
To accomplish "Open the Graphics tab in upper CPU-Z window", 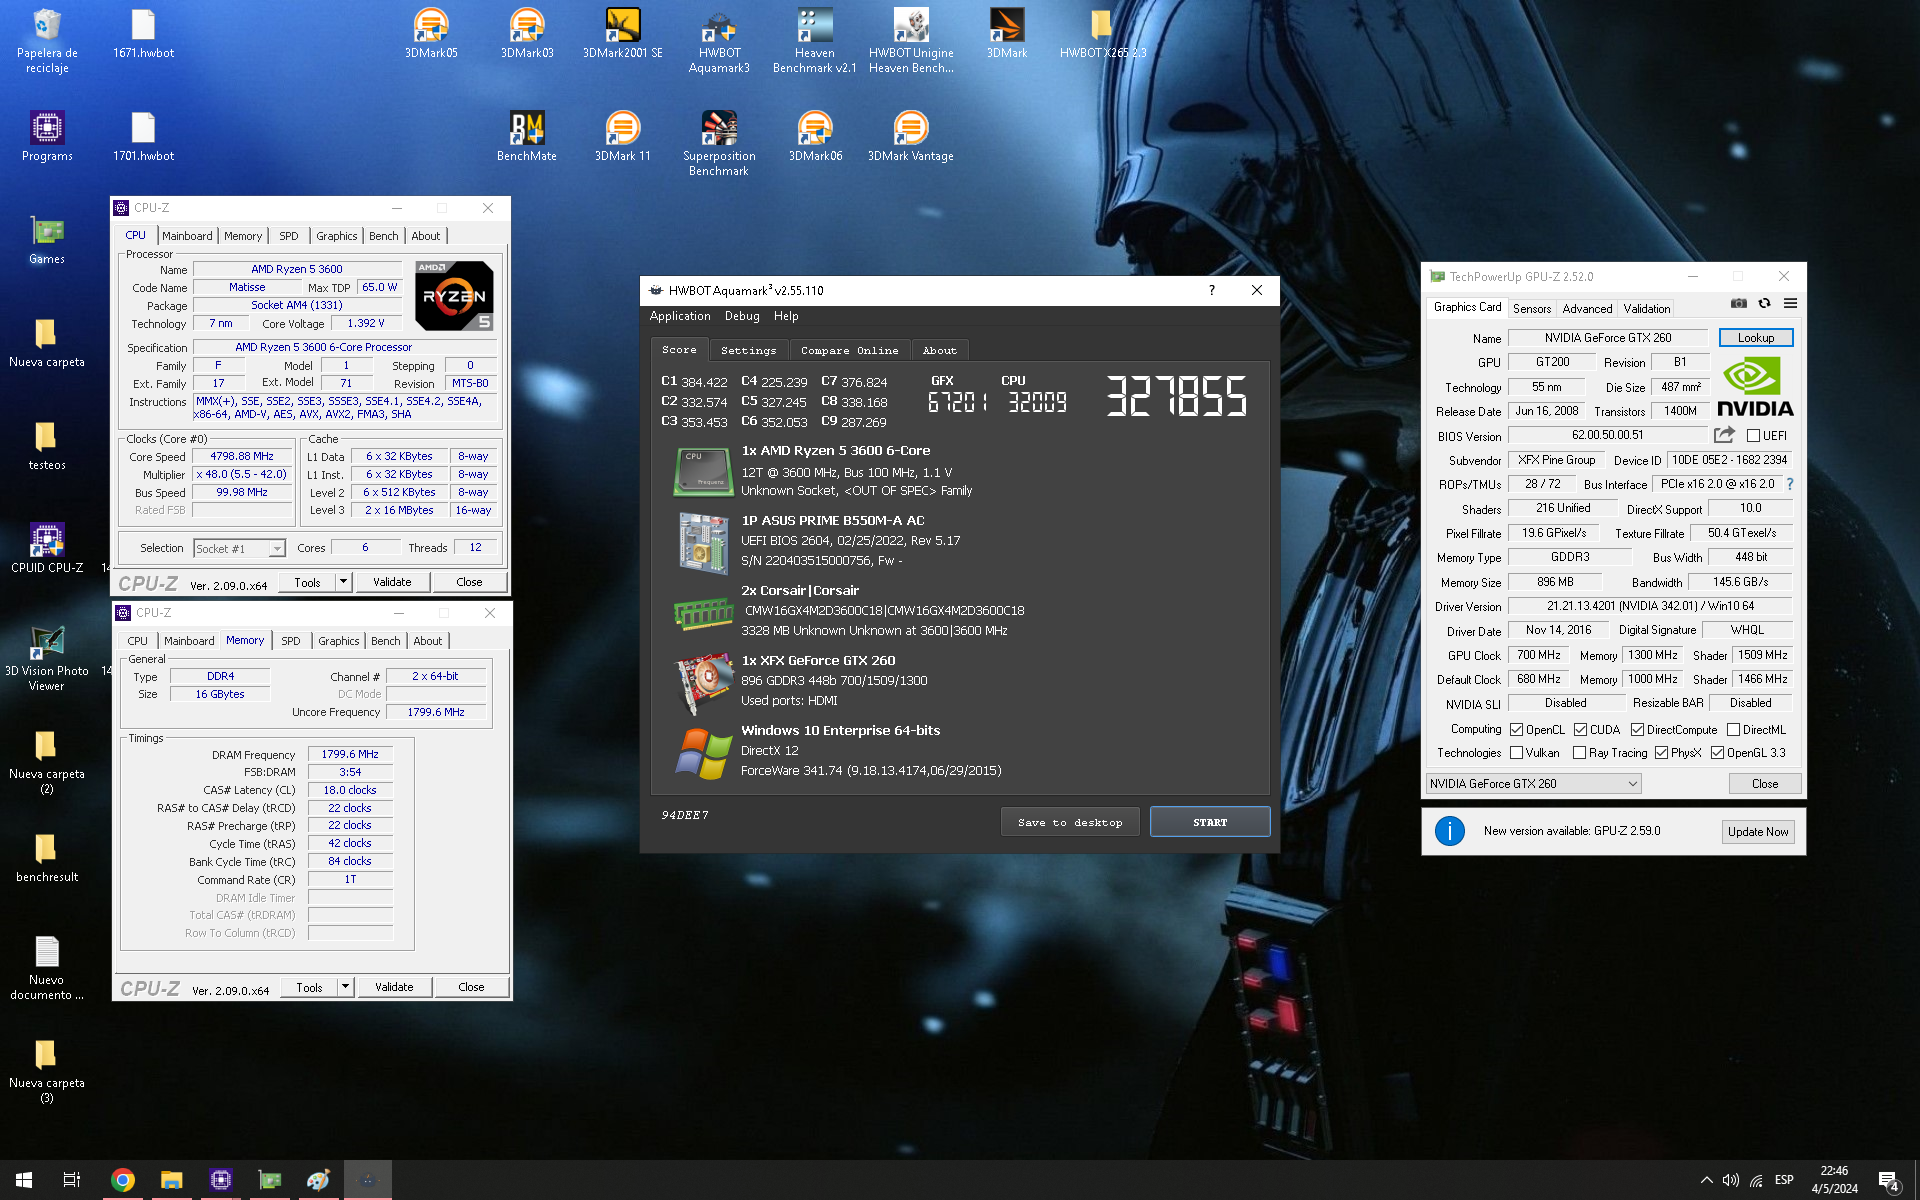I will pos(337,236).
